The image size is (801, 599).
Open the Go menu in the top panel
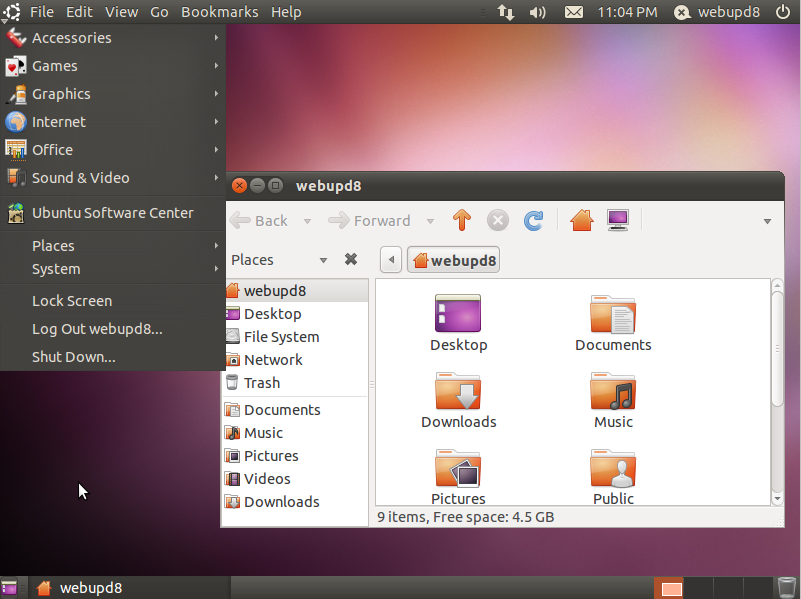159,12
